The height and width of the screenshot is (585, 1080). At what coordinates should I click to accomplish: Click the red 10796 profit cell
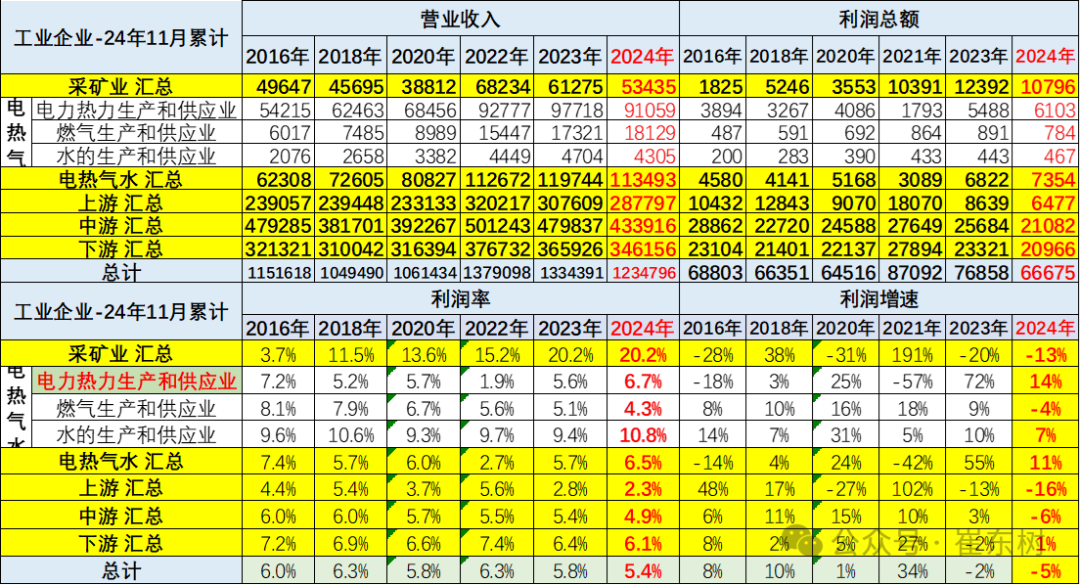(x=1046, y=87)
